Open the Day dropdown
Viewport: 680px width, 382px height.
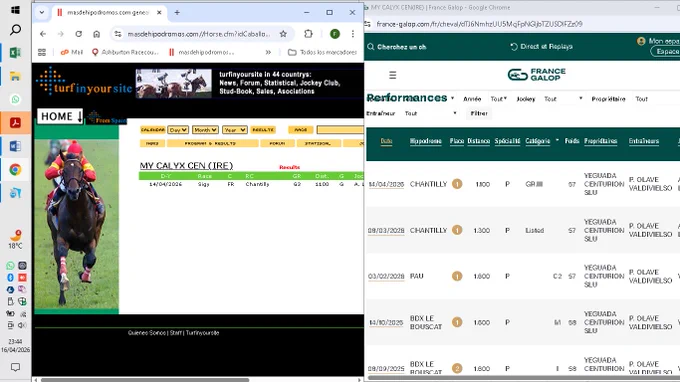pyautogui.click(x=178, y=130)
